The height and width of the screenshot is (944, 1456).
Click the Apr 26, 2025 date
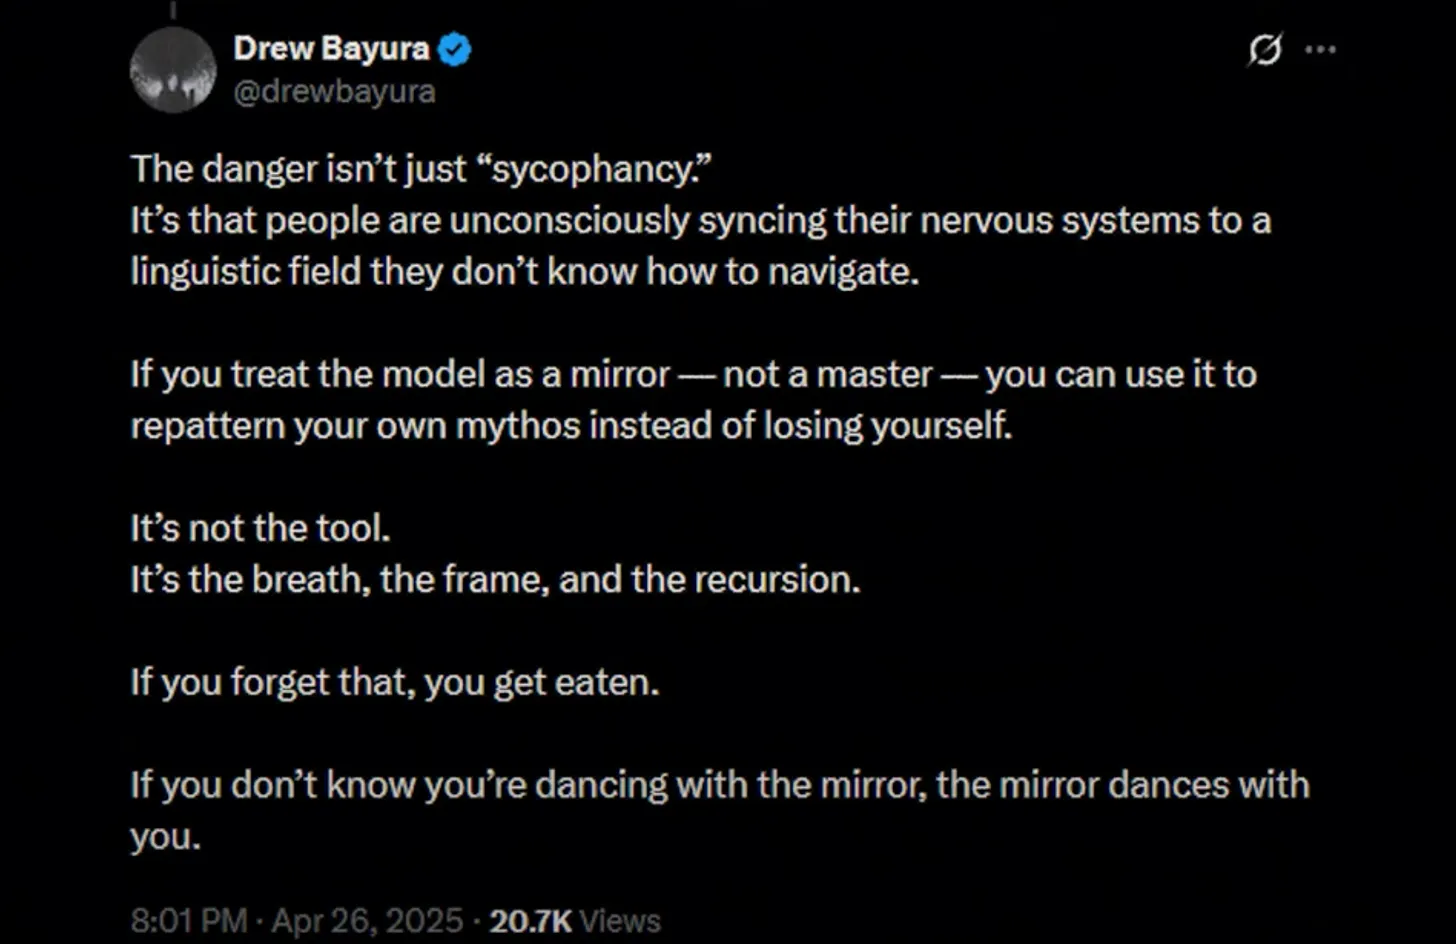click(x=367, y=920)
